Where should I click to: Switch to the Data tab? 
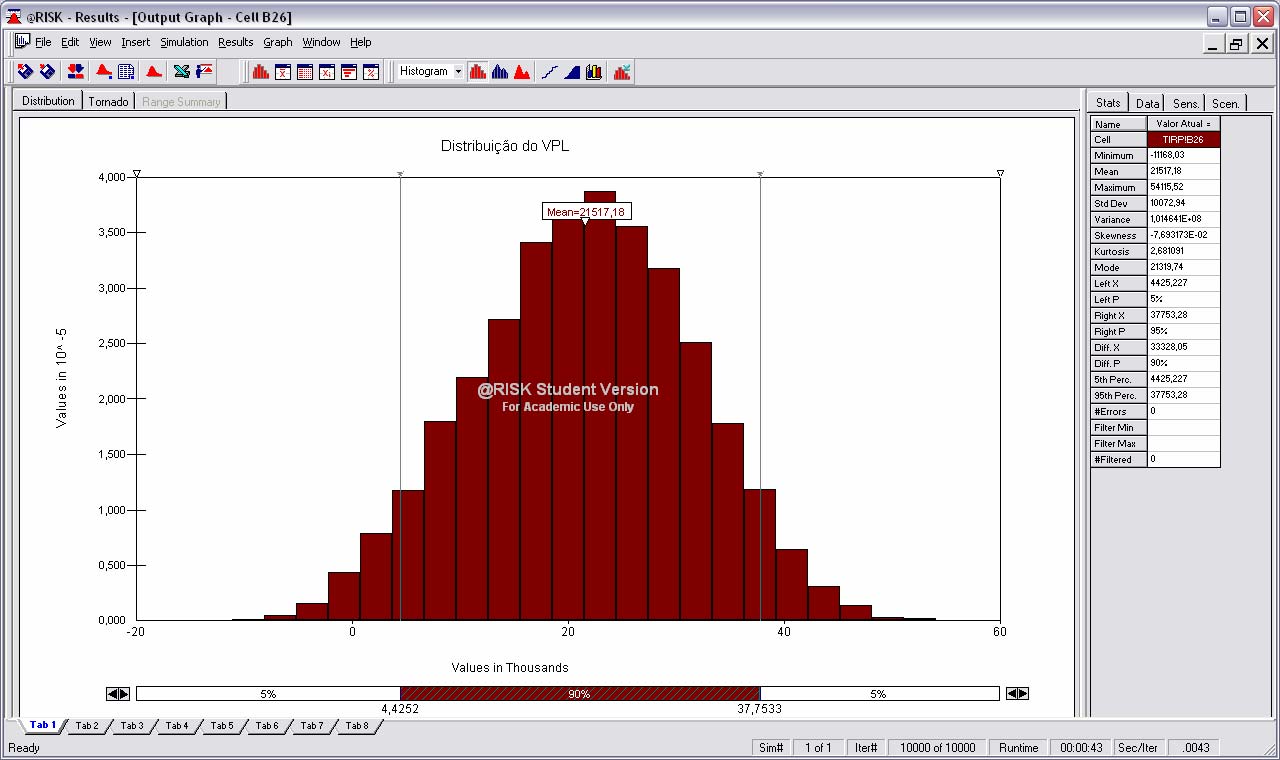pos(1148,104)
